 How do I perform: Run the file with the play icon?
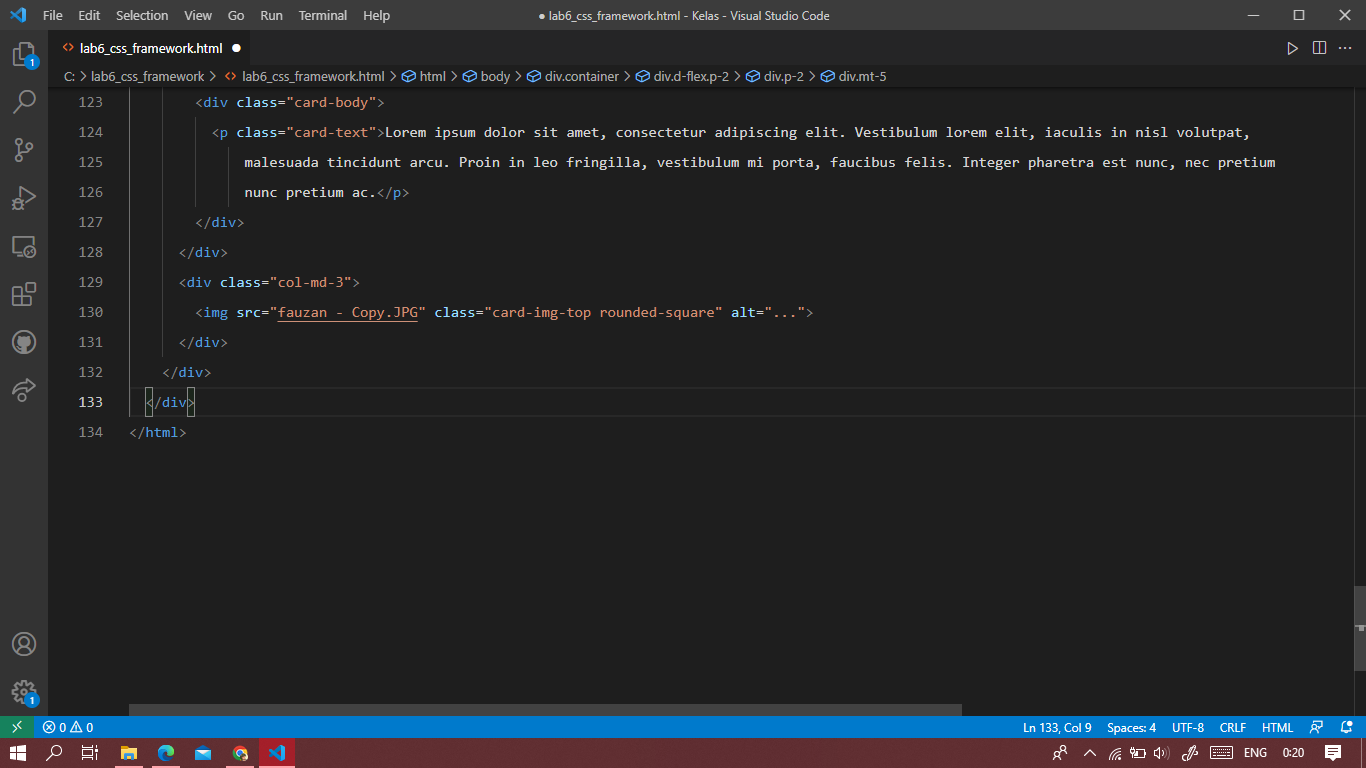pyautogui.click(x=1292, y=48)
